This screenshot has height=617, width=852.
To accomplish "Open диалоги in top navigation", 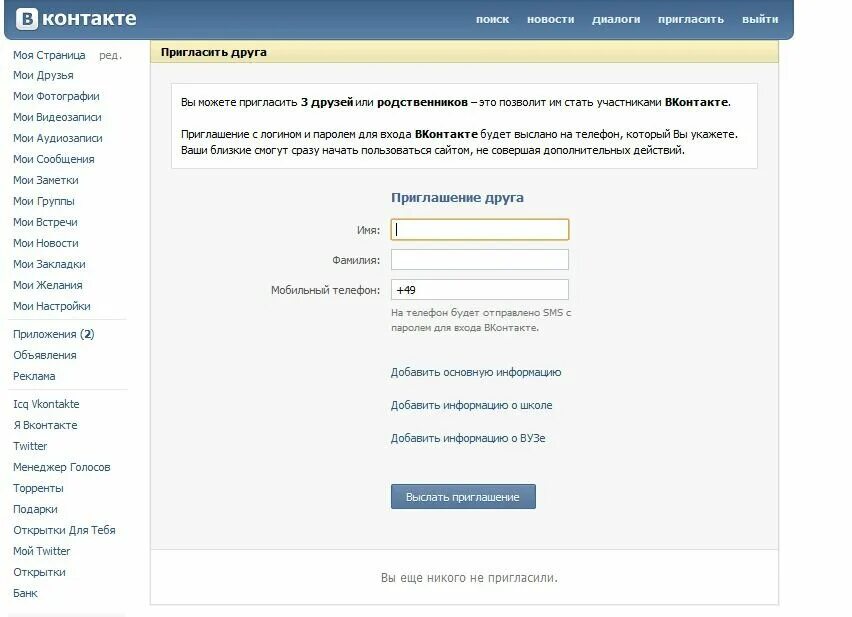I will 616,20.
